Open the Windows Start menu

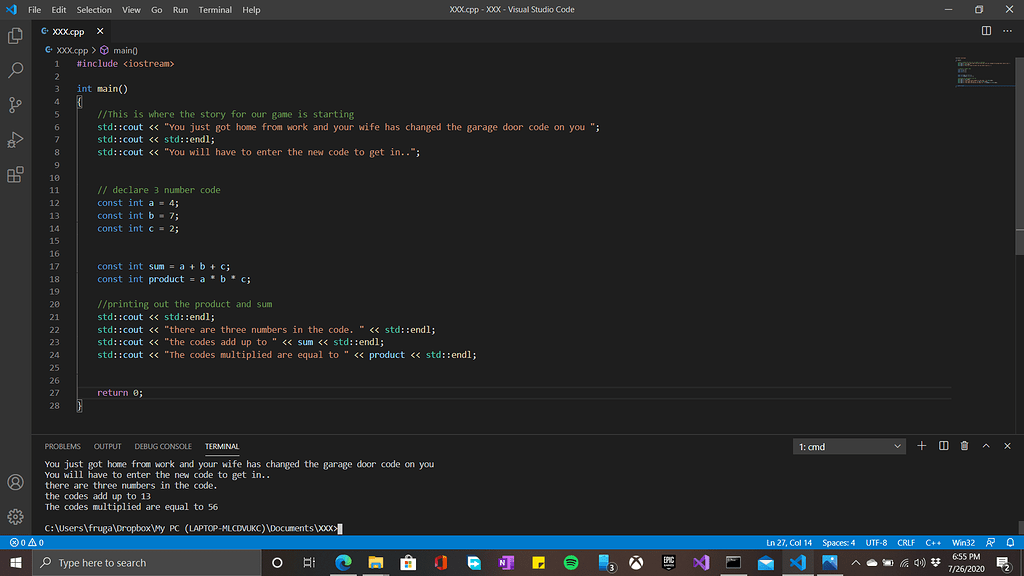click(16, 562)
